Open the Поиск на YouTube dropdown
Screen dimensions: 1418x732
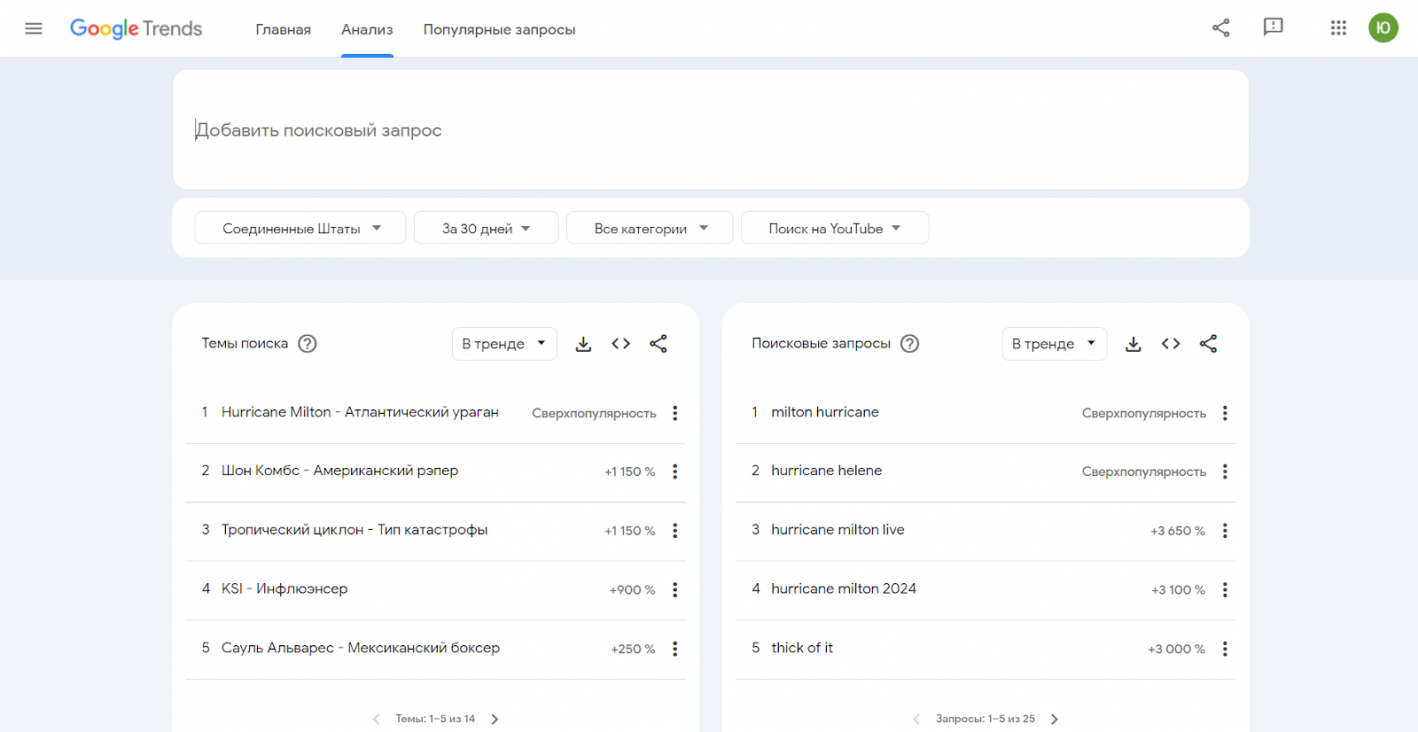point(835,228)
